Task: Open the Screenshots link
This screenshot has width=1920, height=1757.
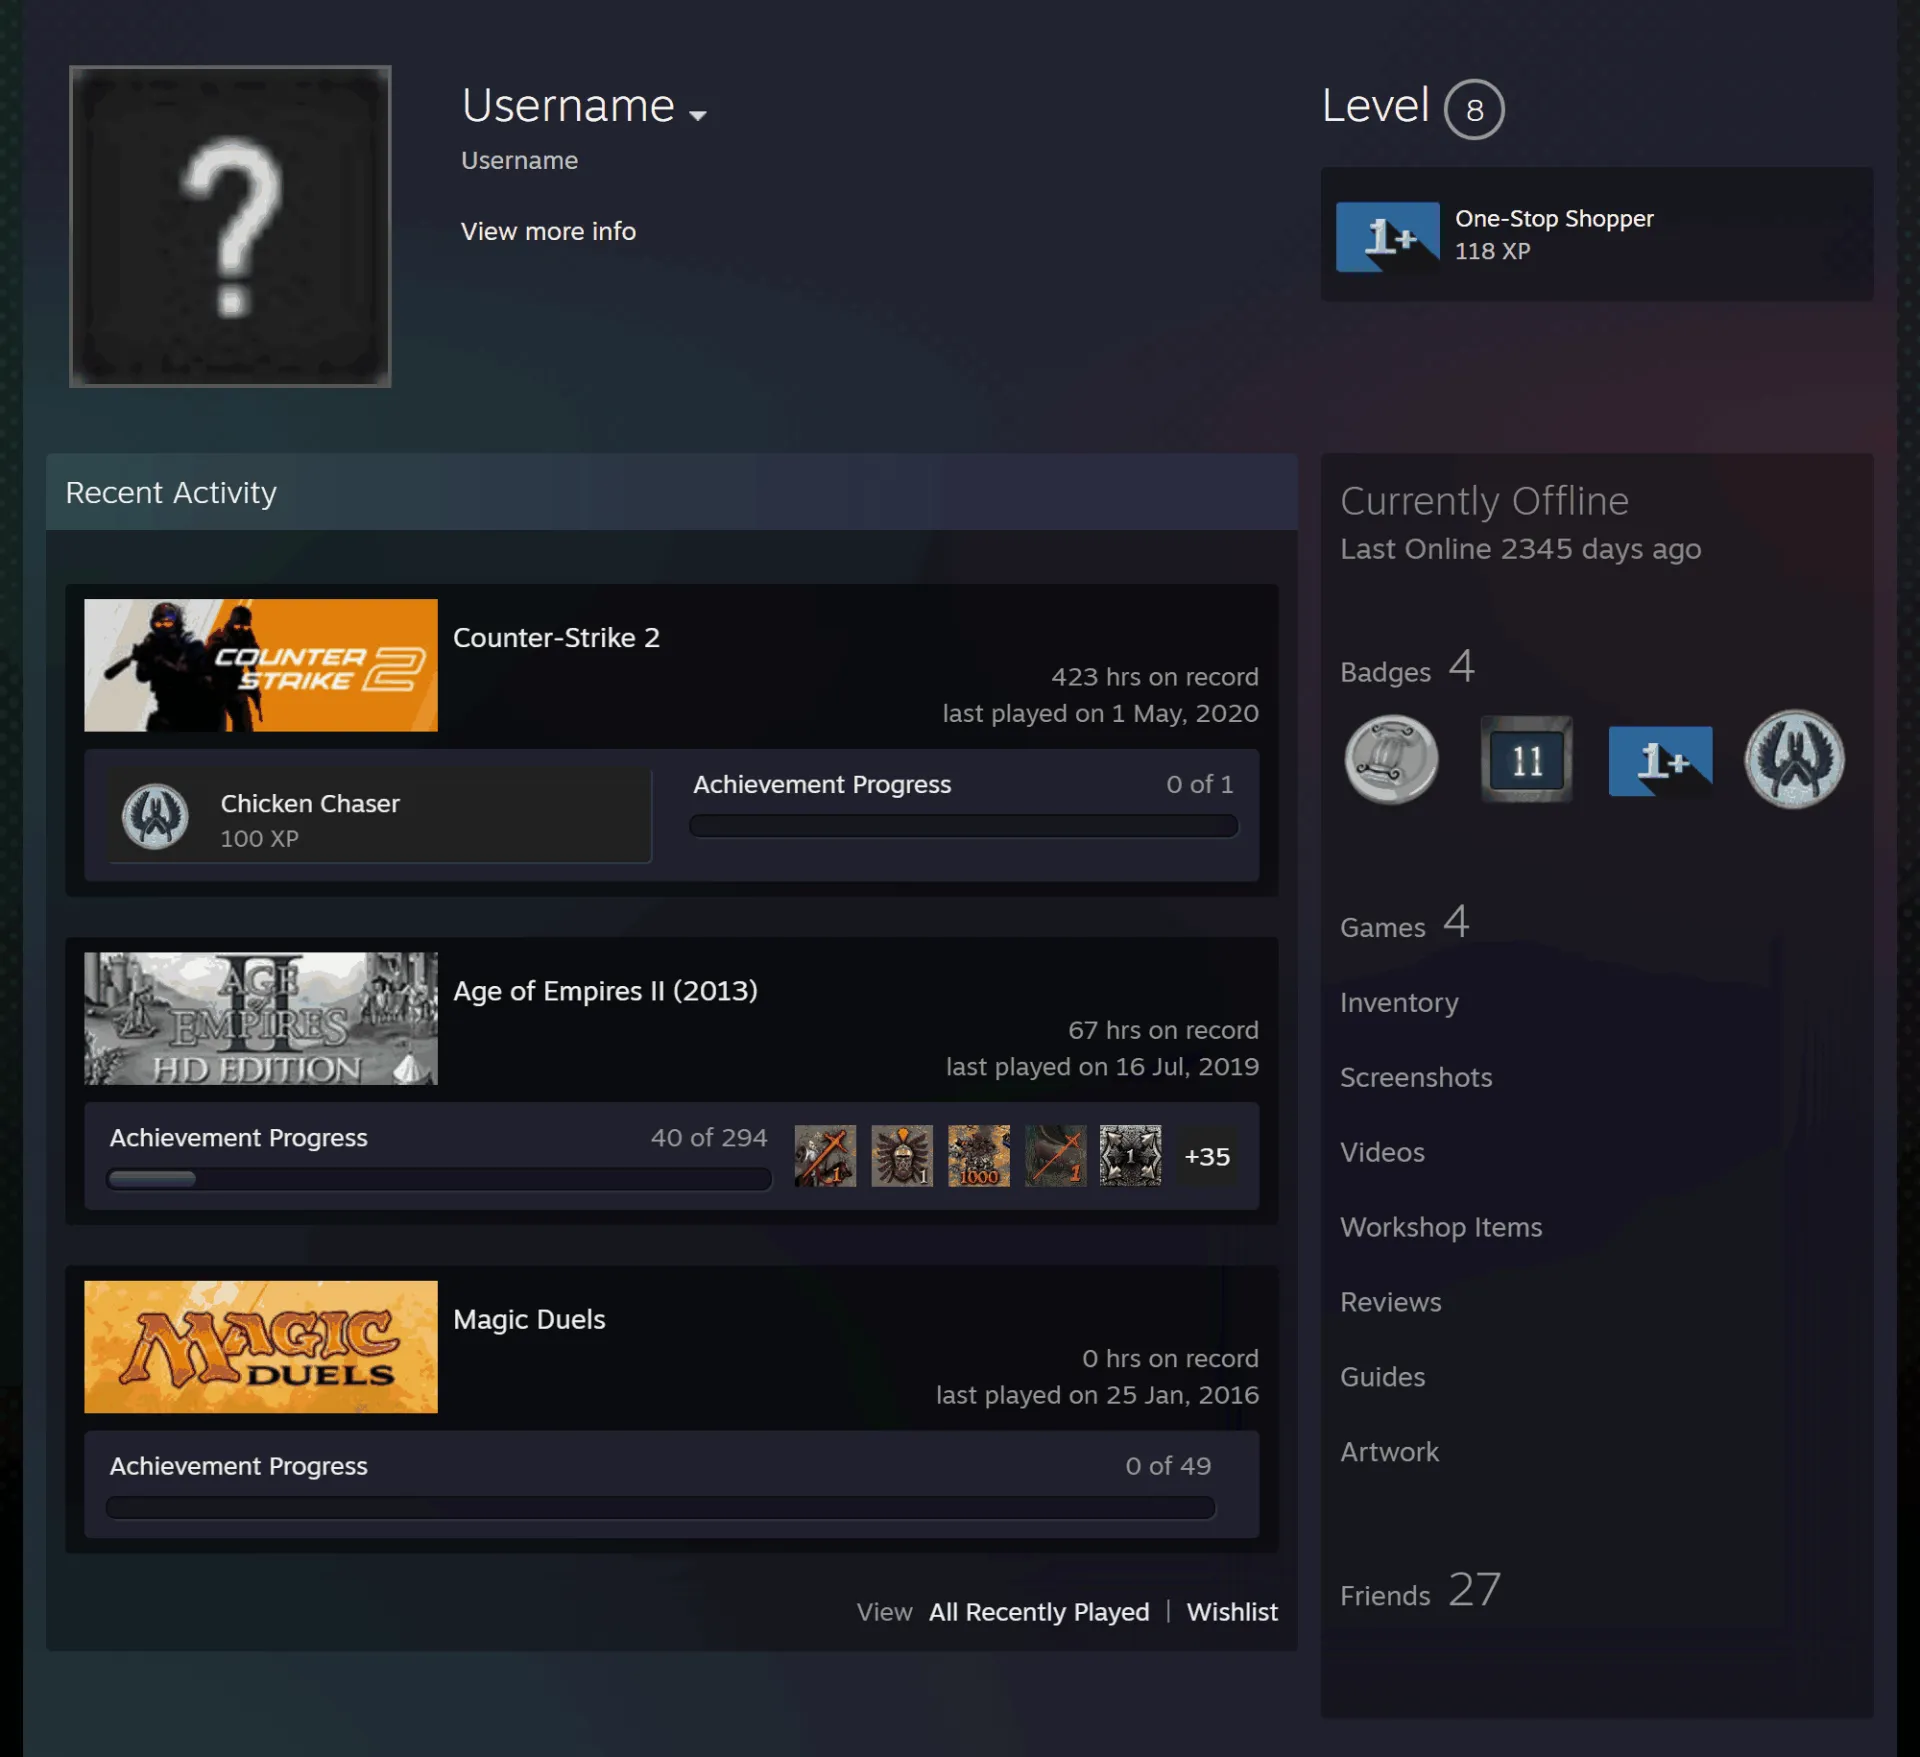Action: tap(1416, 1078)
